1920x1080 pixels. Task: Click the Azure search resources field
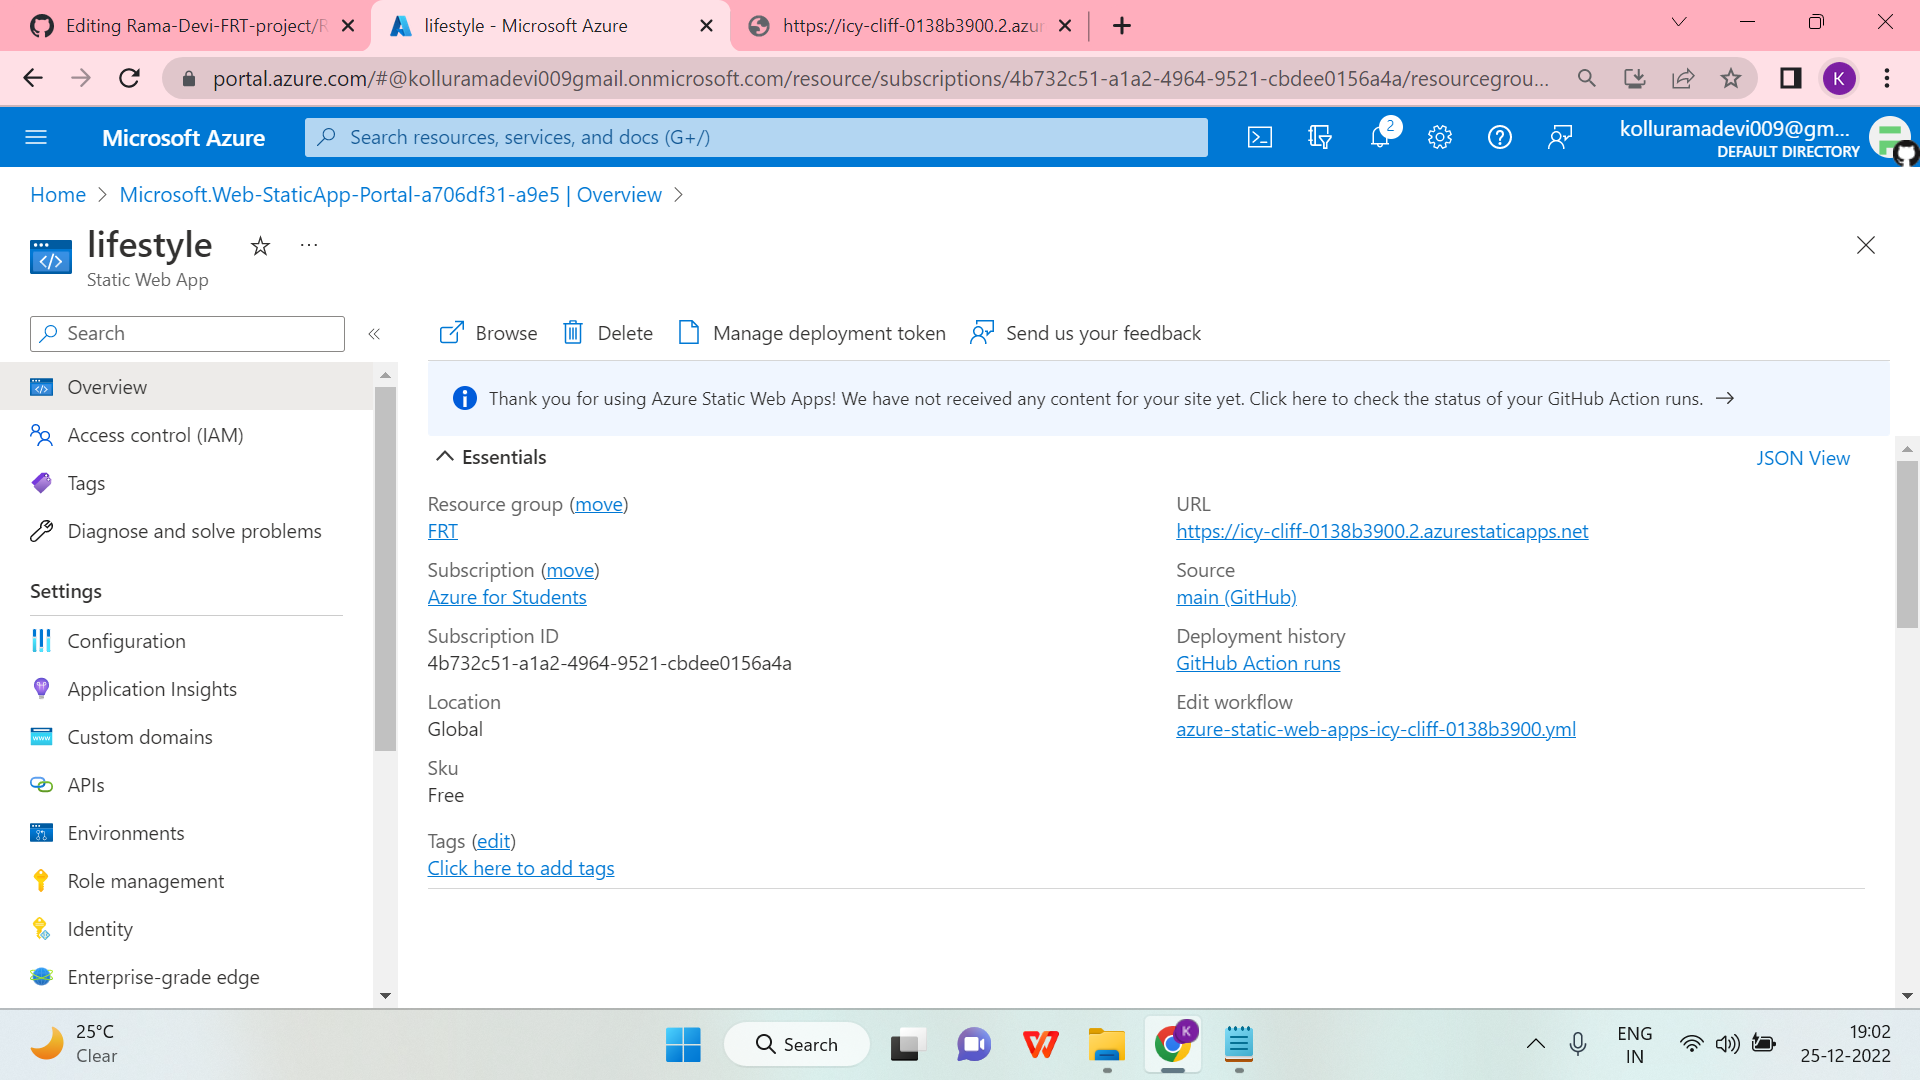coord(755,137)
